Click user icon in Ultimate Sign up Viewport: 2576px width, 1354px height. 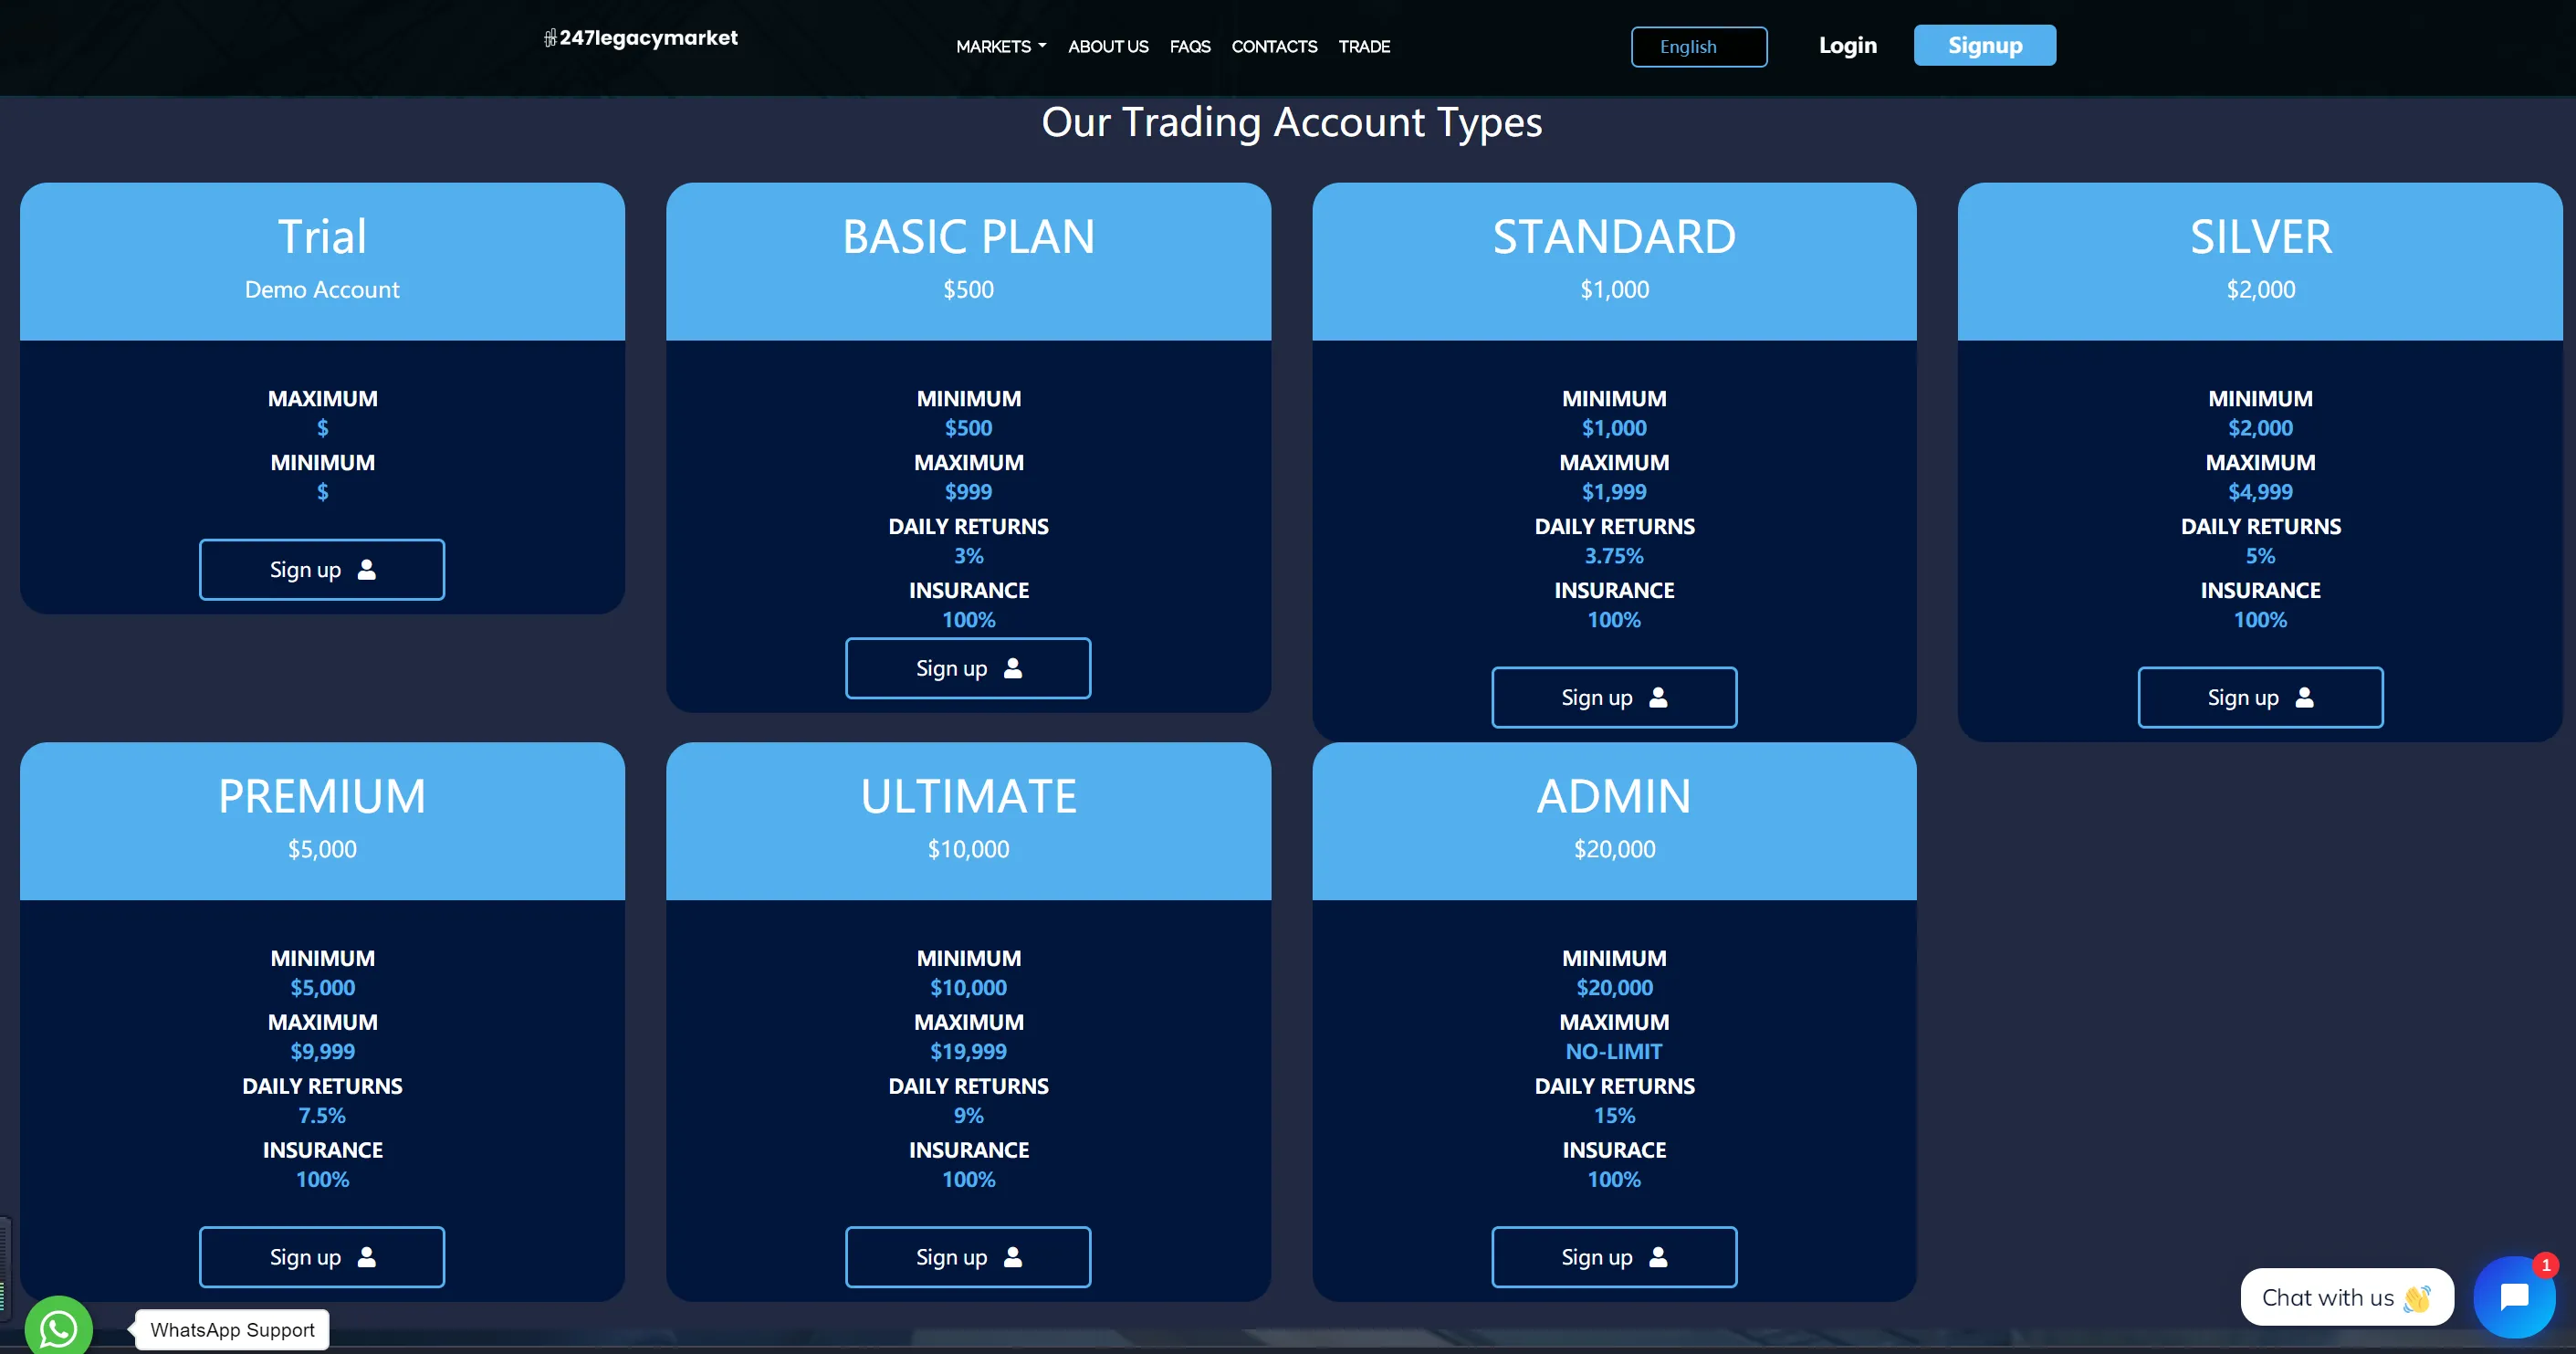(x=1013, y=1257)
